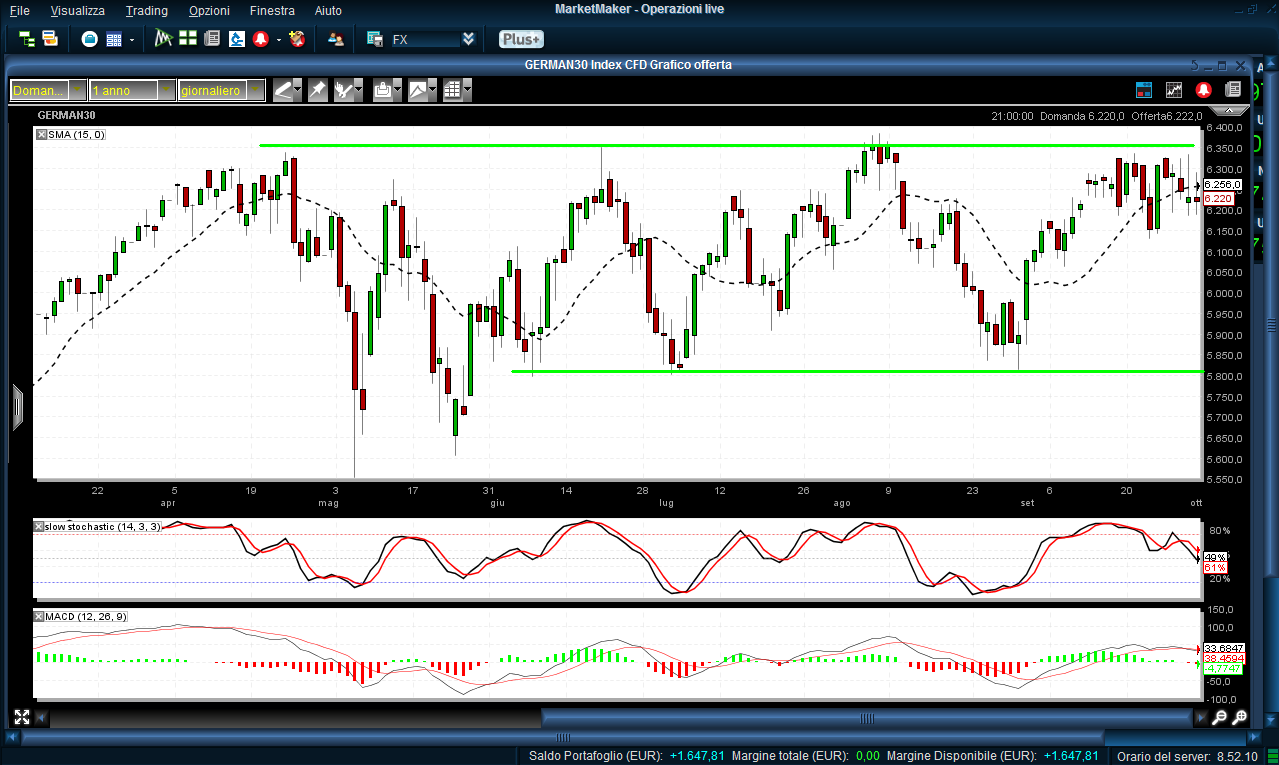Open the FX instrument category dropdown
The width and height of the screenshot is (1279, 765).
point(468,39)
